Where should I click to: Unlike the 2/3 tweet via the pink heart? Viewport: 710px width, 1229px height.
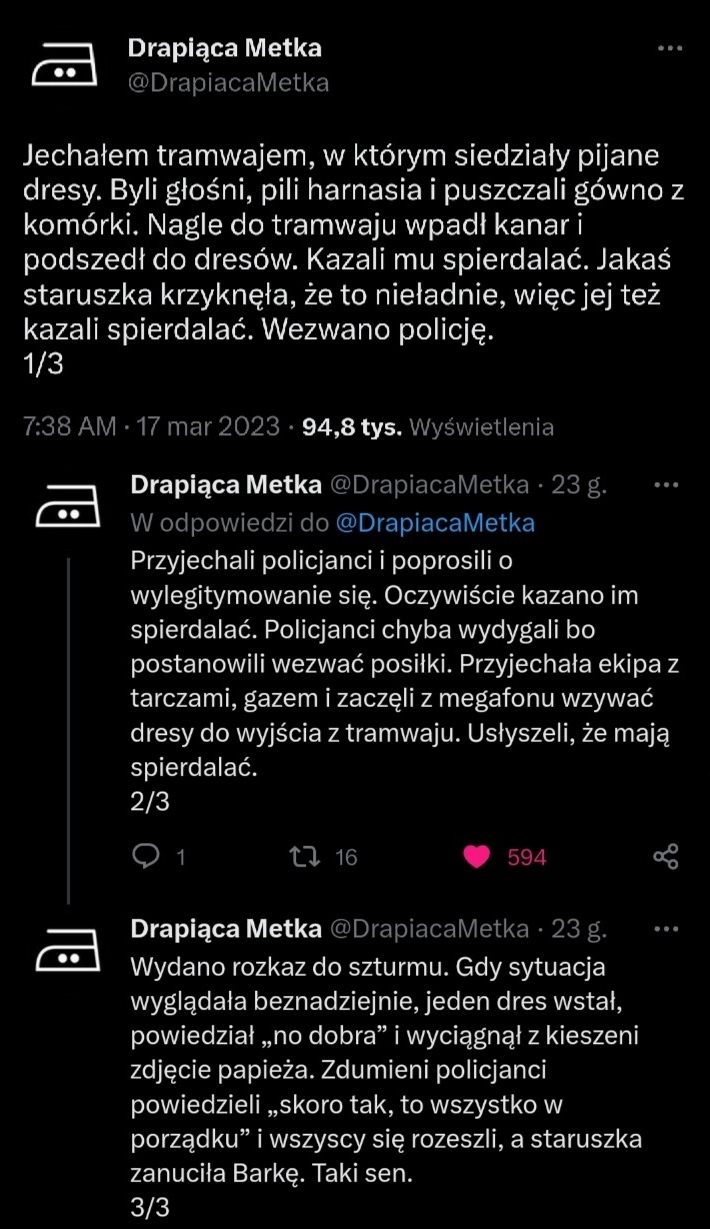[x=479, y=856]
